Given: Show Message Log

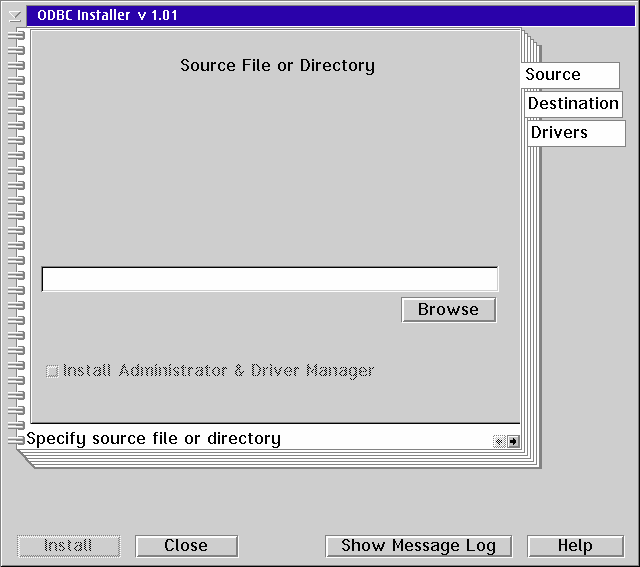Looking at the screenshot, I should [x=418, y=546].
